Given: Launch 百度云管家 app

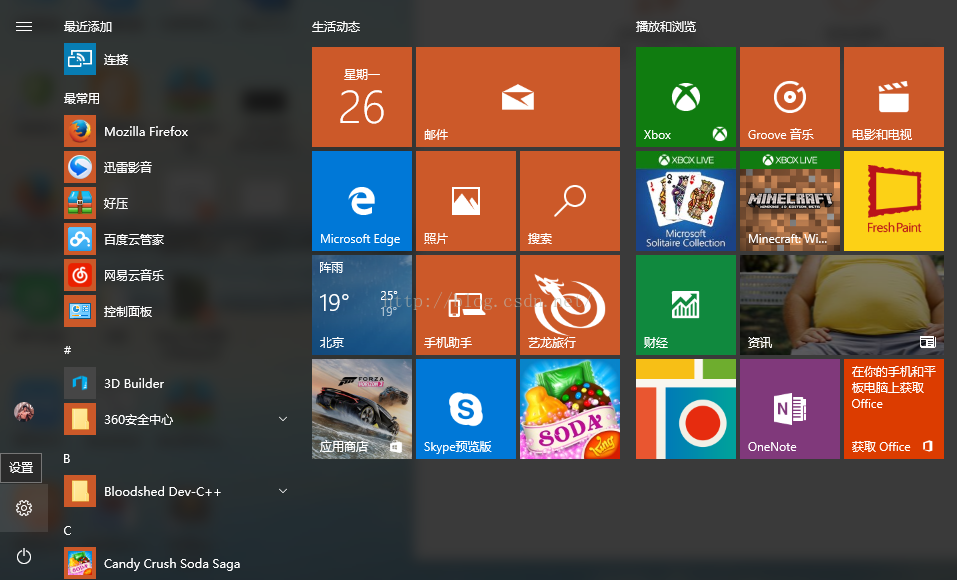Looking at the screenshot, I should (177, 239).
